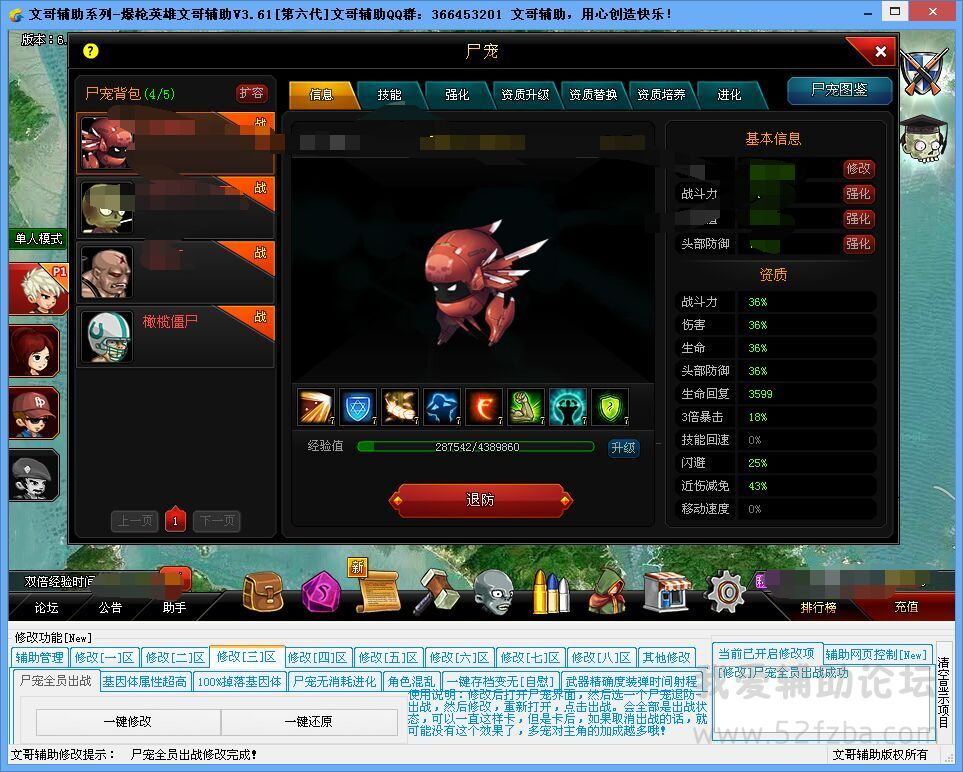963x772 pixels.
Task: Select the red flame crescent skill icon
Action: [484, 407]
